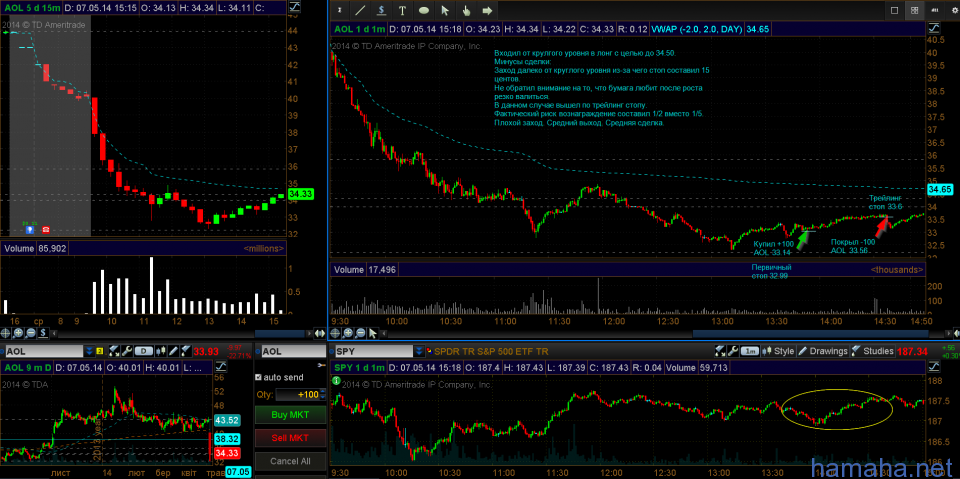Expand the SPY symbol dropdown arrow

[419, 351]
